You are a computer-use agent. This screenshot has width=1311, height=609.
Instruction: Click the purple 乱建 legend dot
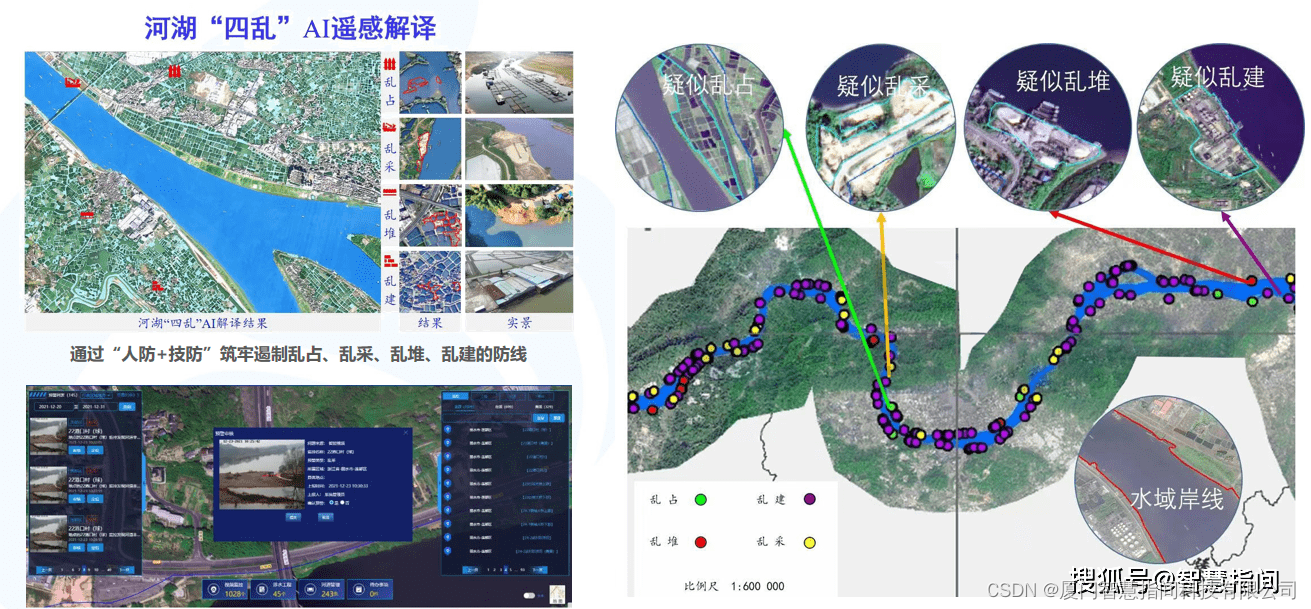coord(810,498)
